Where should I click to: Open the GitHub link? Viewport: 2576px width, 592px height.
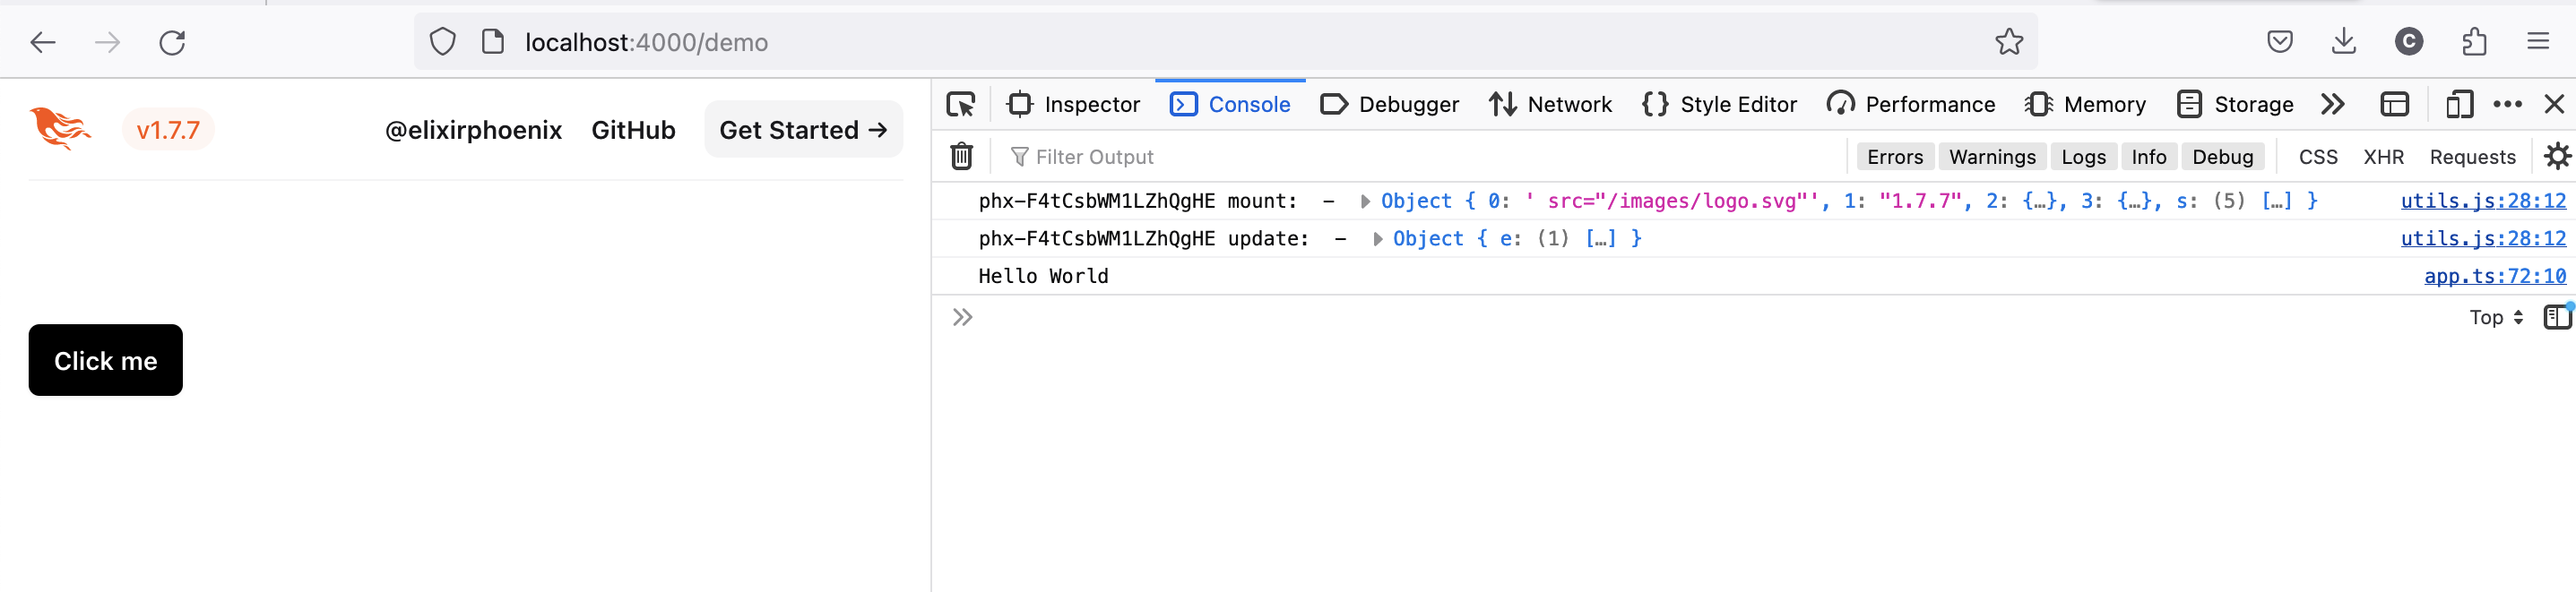tap(633, 130)
